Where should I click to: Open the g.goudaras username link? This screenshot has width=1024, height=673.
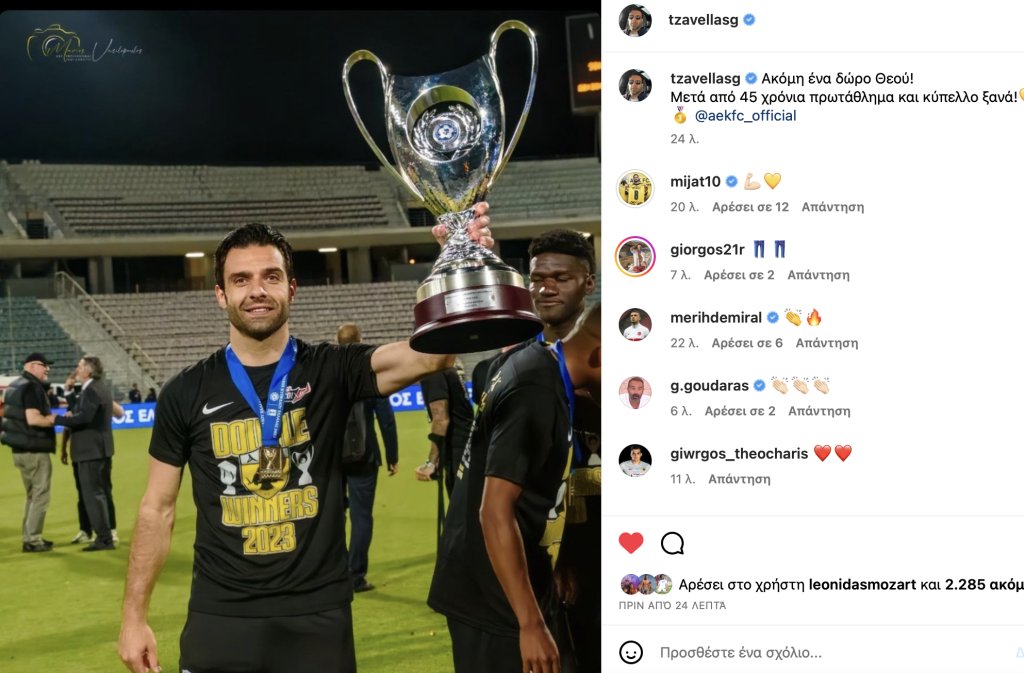709,386
